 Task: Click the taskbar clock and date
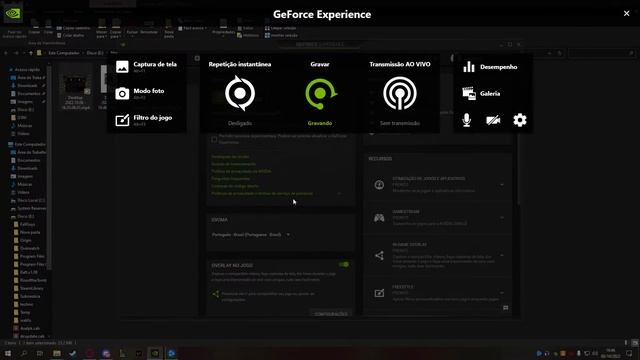611,353
